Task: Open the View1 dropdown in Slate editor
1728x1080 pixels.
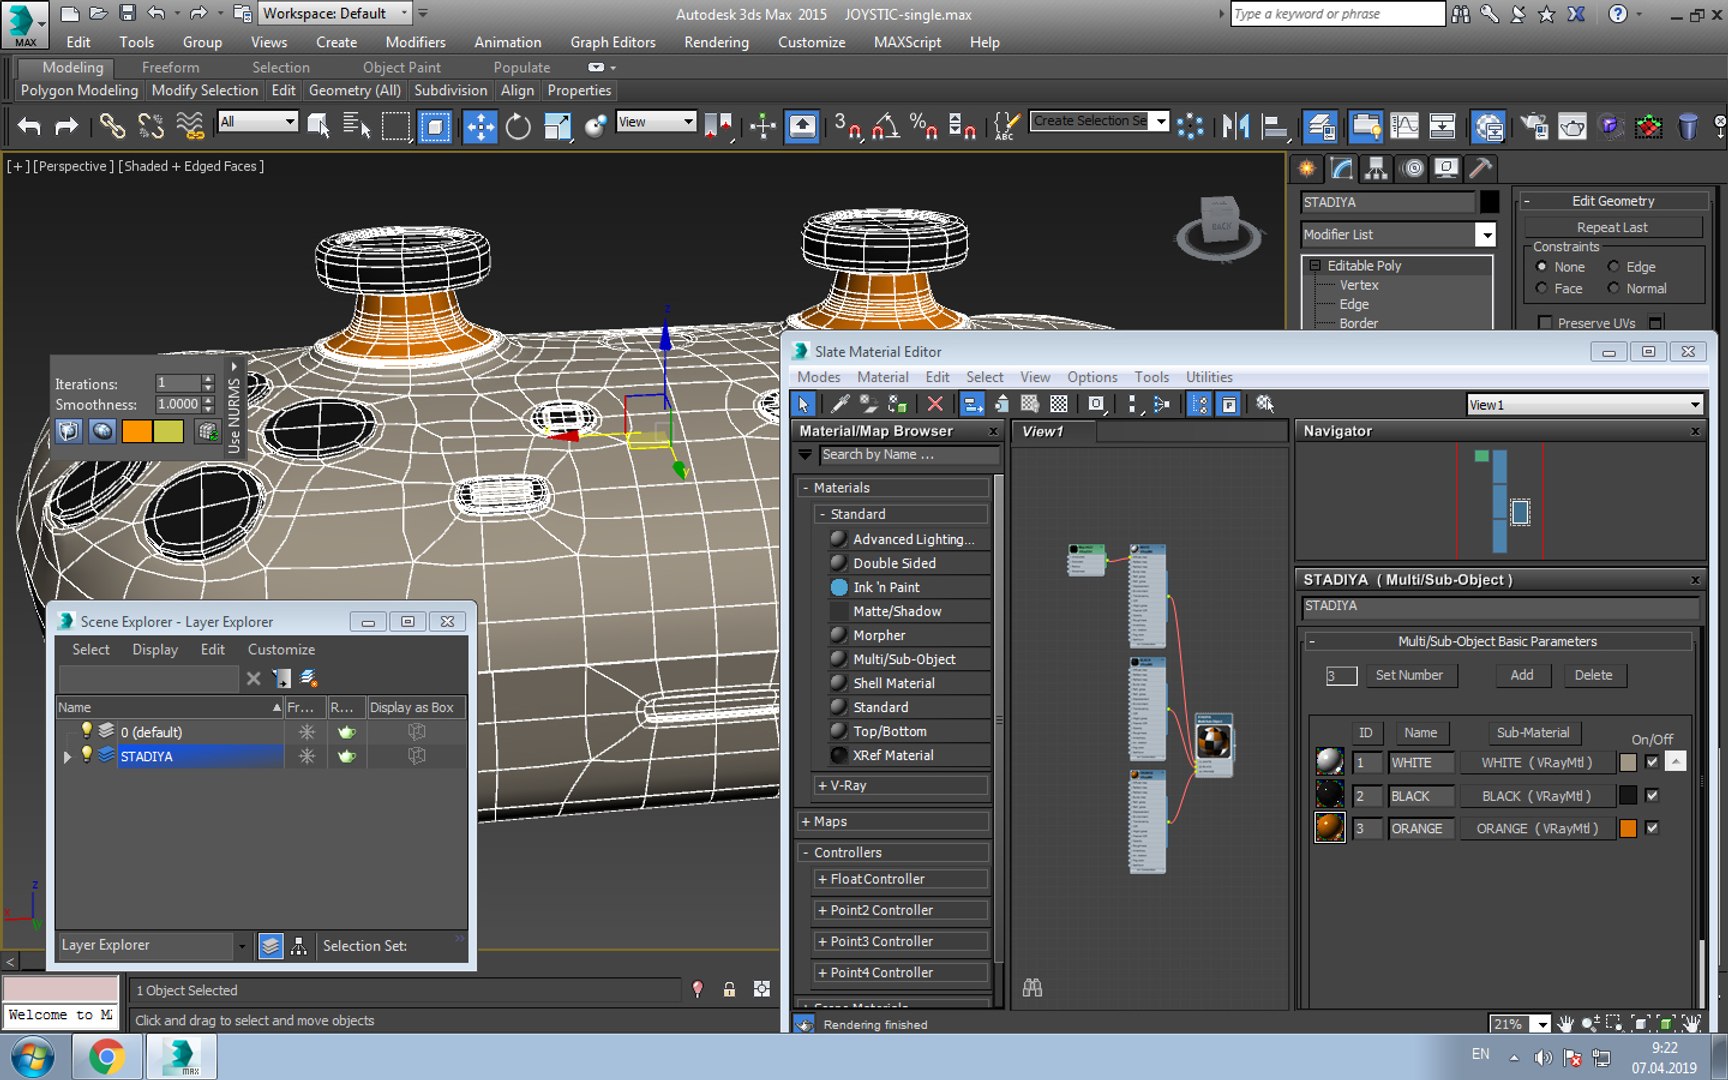Action: point(1695,405)
